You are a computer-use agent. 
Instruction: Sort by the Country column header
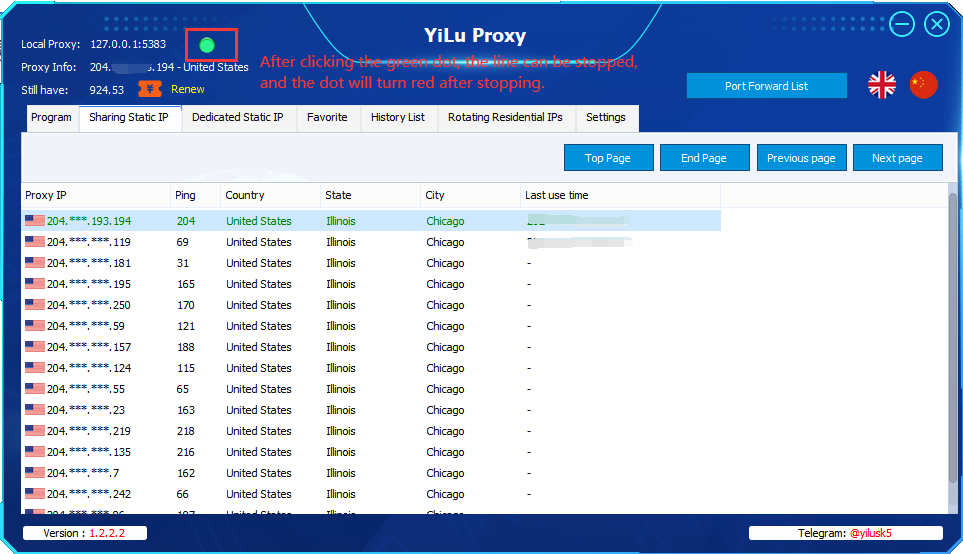[270, 195]
